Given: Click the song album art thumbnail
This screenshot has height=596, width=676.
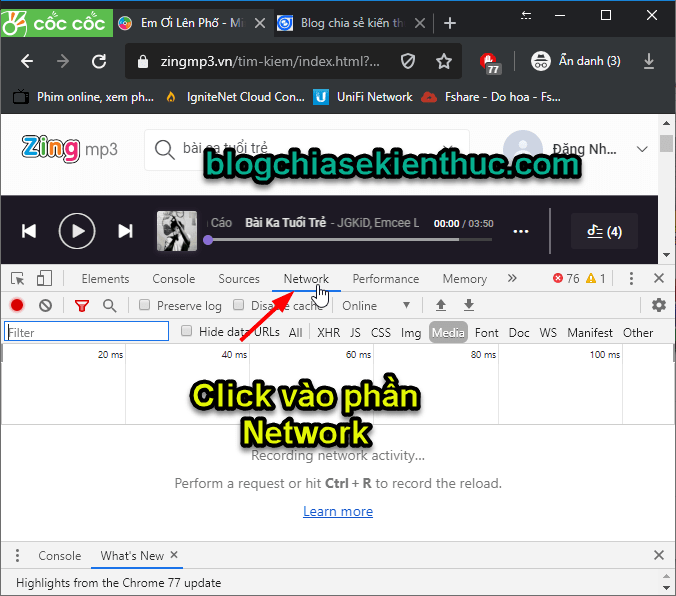Looking at the screenshot, I should (x=177, y=231).
